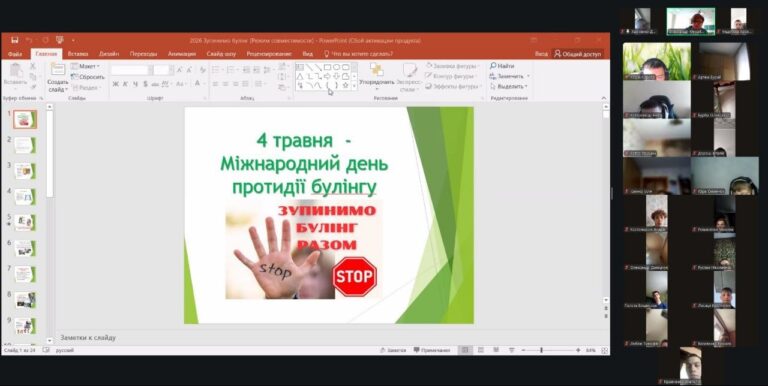The image size is (768, 386).
Task: Open the Макет layout dropdown
Action: click(x=85, y=66)
